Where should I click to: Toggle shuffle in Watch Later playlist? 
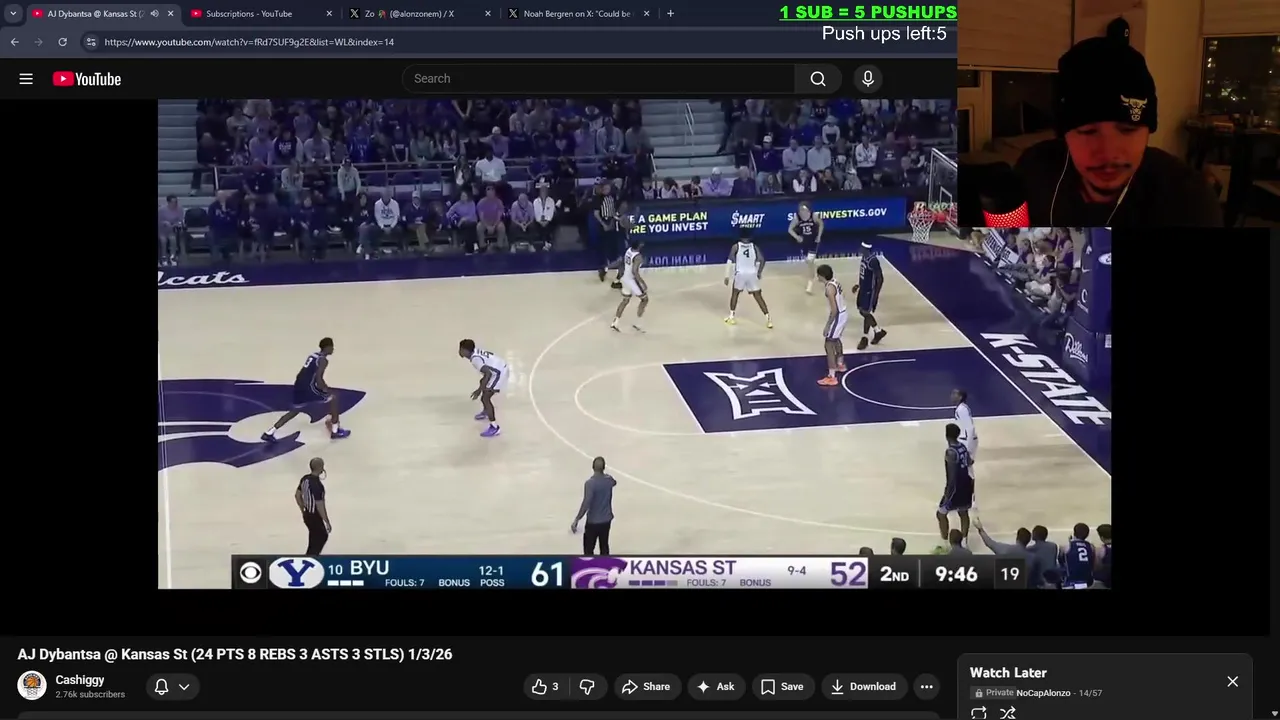(1008, 713)
